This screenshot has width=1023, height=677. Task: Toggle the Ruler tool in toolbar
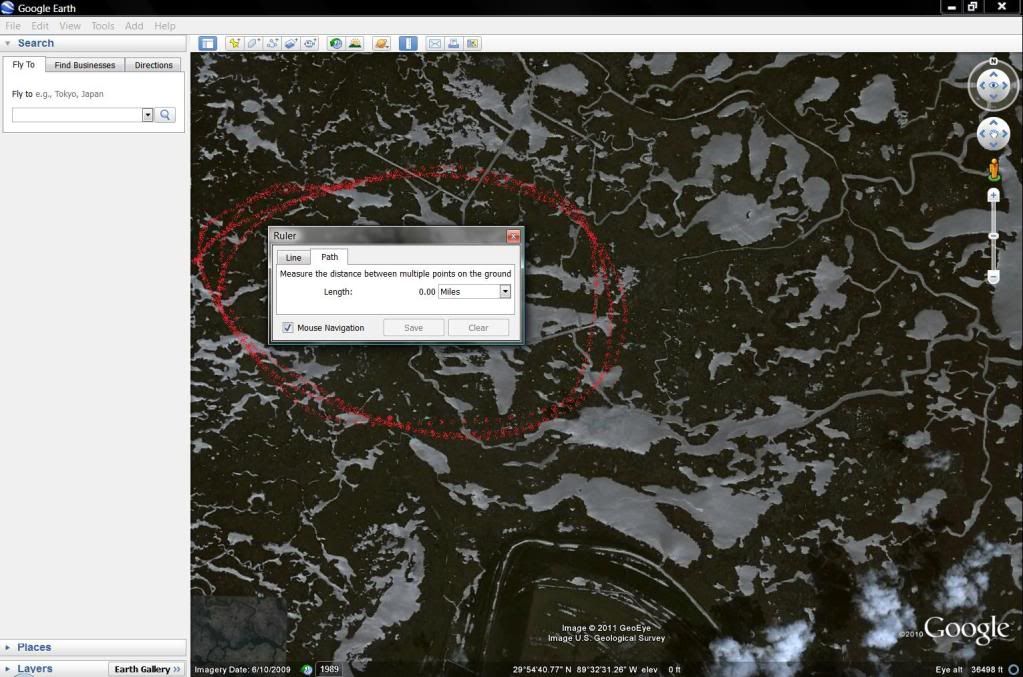(408, 43)
